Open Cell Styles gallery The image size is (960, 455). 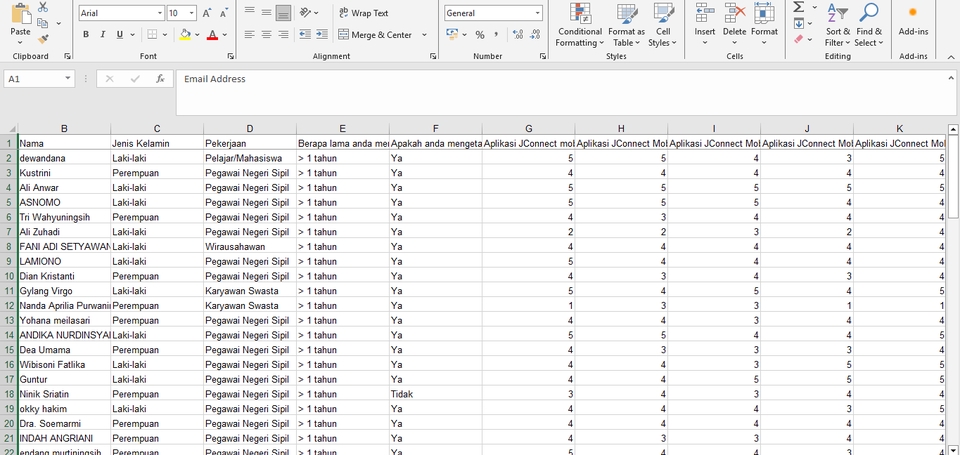tap(662, 25)
